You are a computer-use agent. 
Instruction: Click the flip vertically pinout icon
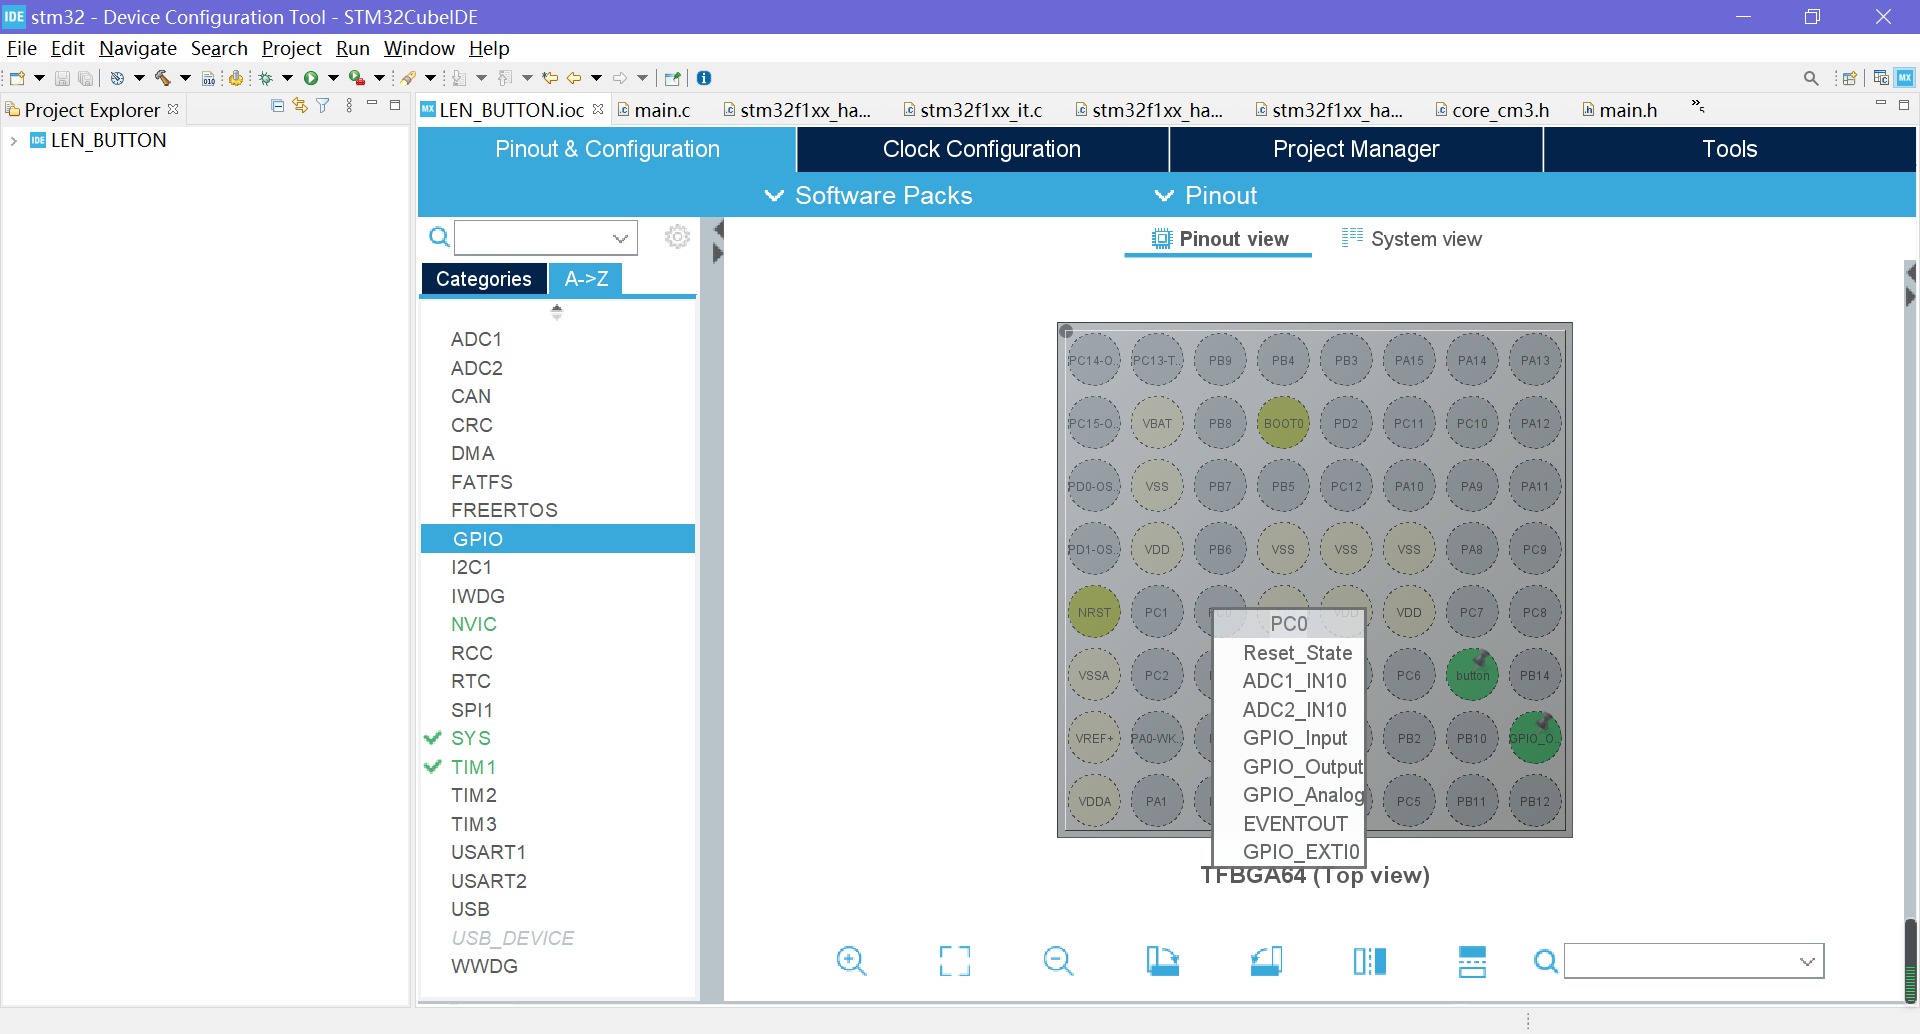(1472, 961)
